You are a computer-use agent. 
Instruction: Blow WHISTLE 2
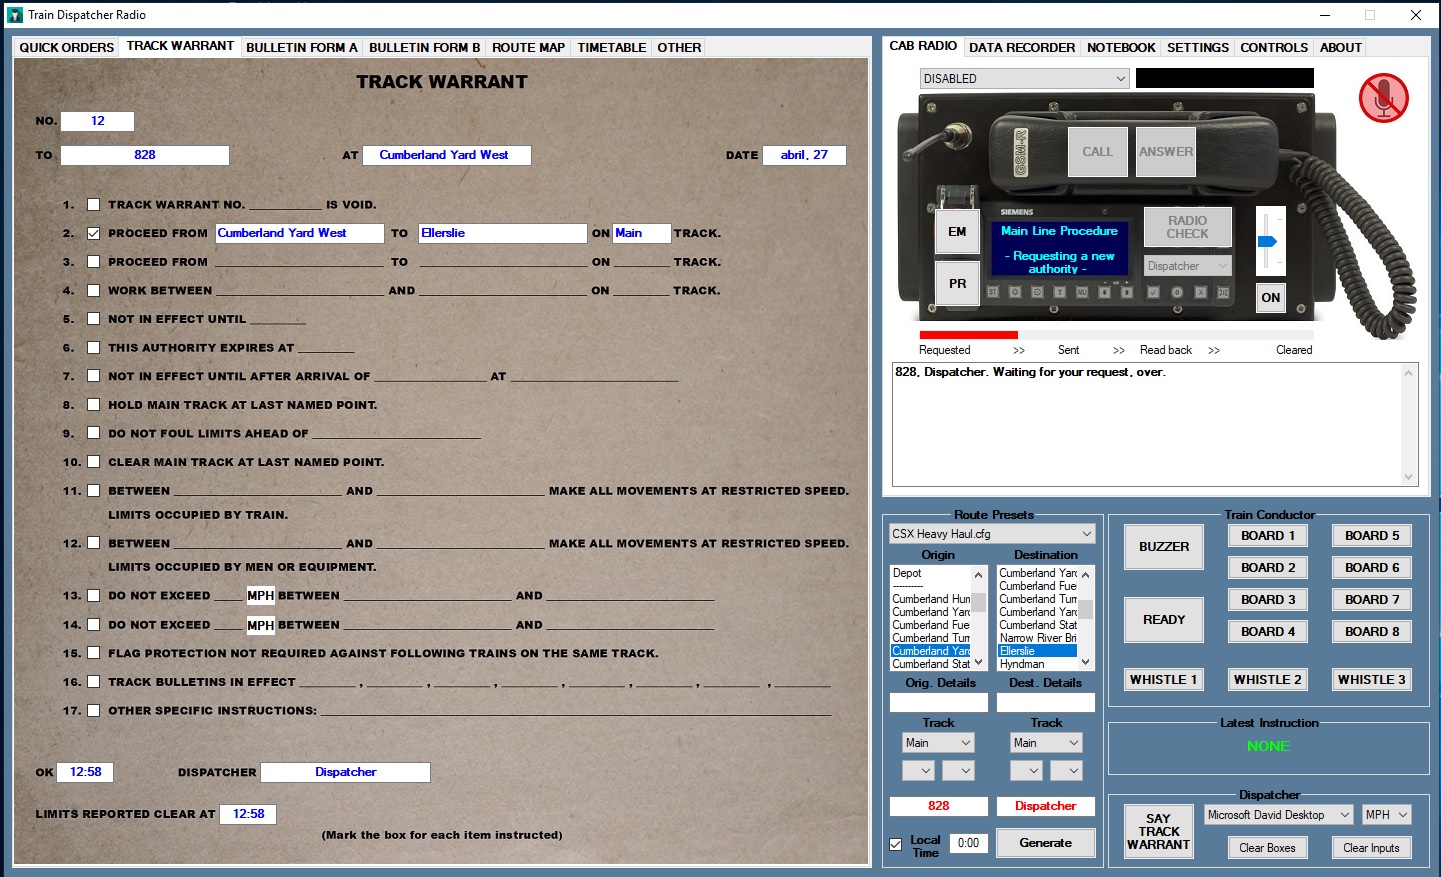[x=1268, y=680]
